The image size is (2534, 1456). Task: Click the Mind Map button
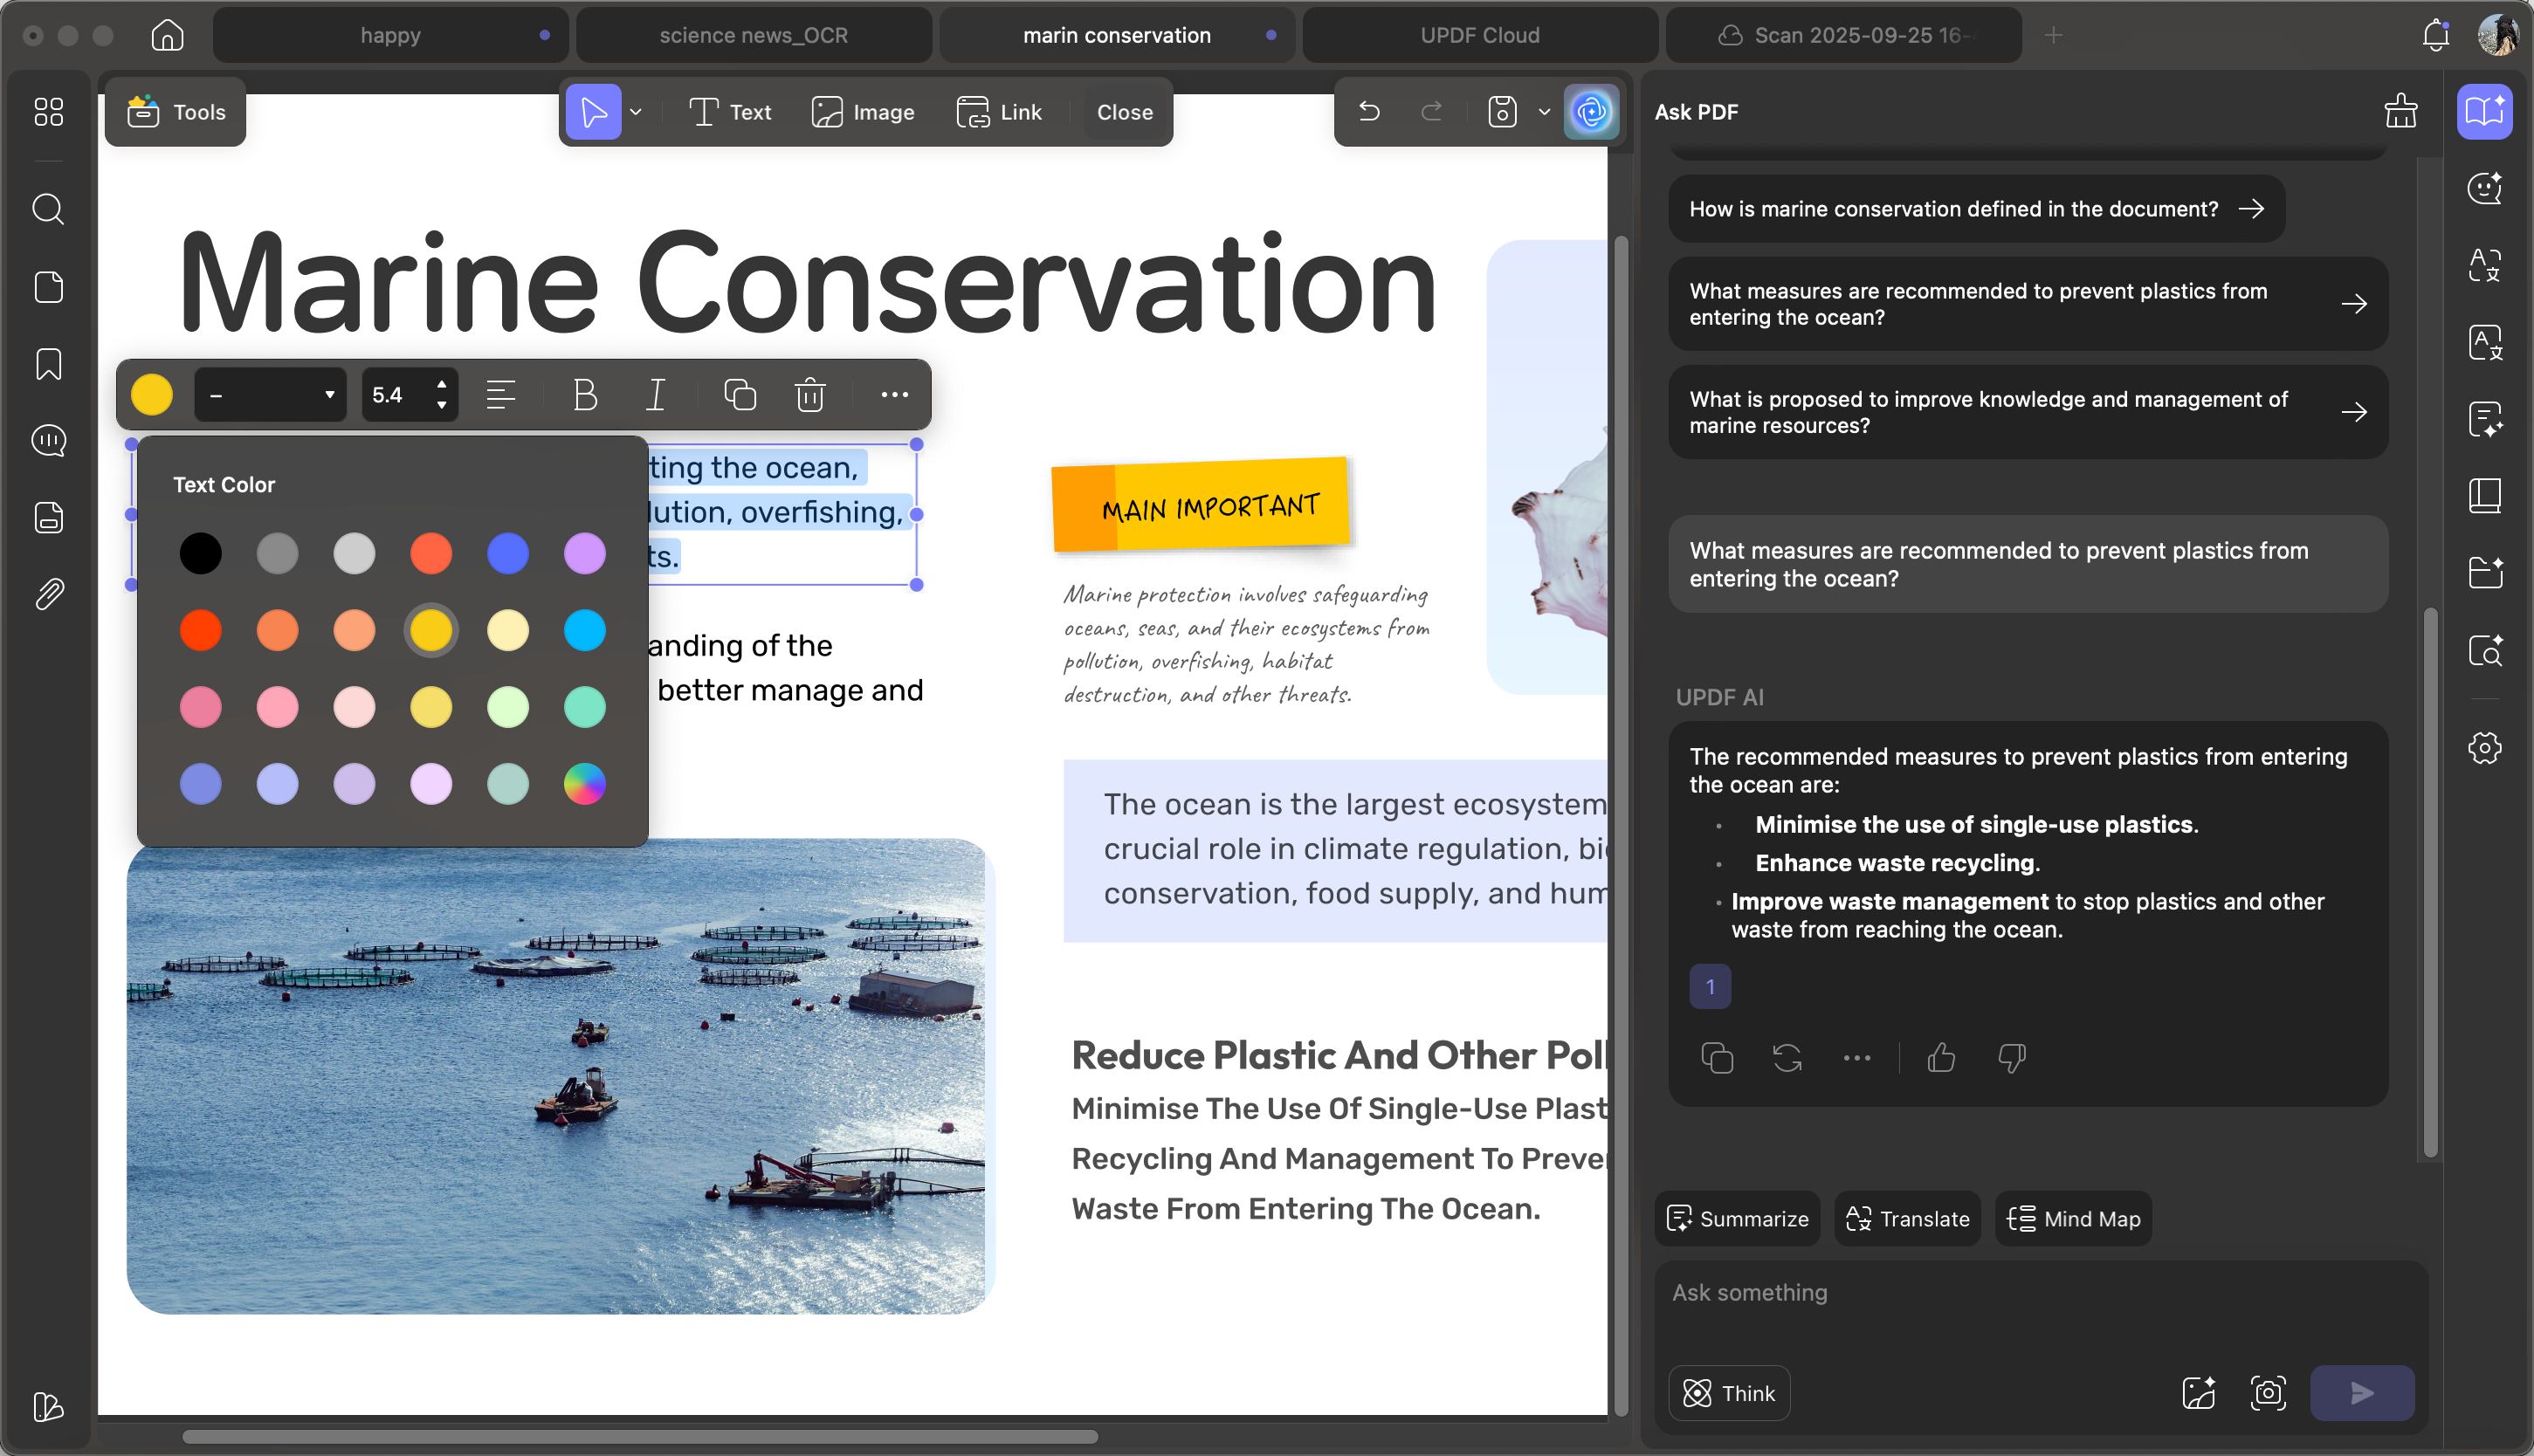click(2073, 1219)
